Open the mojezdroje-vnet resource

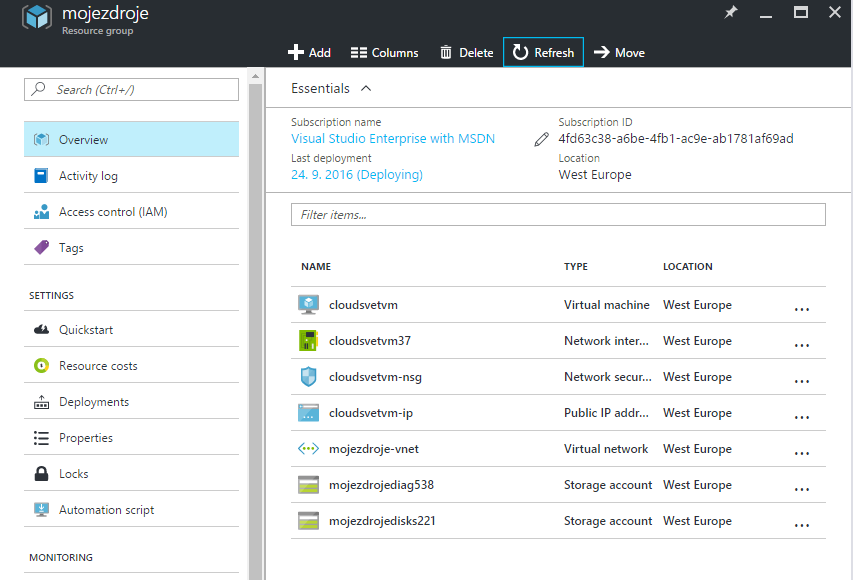(x=374, y=448)
